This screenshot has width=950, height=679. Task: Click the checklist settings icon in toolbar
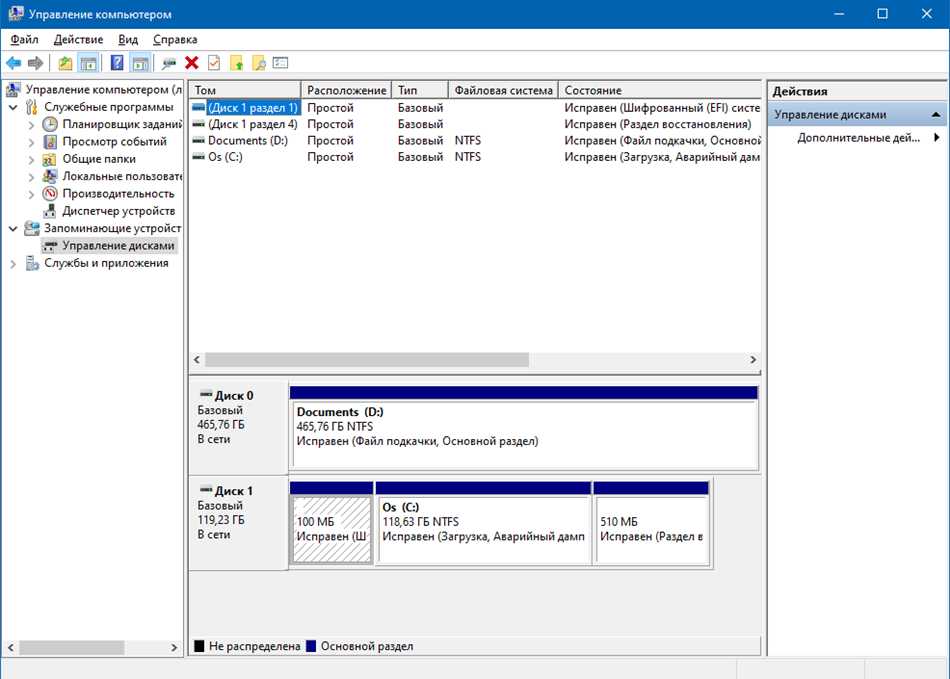coord(281,63)
